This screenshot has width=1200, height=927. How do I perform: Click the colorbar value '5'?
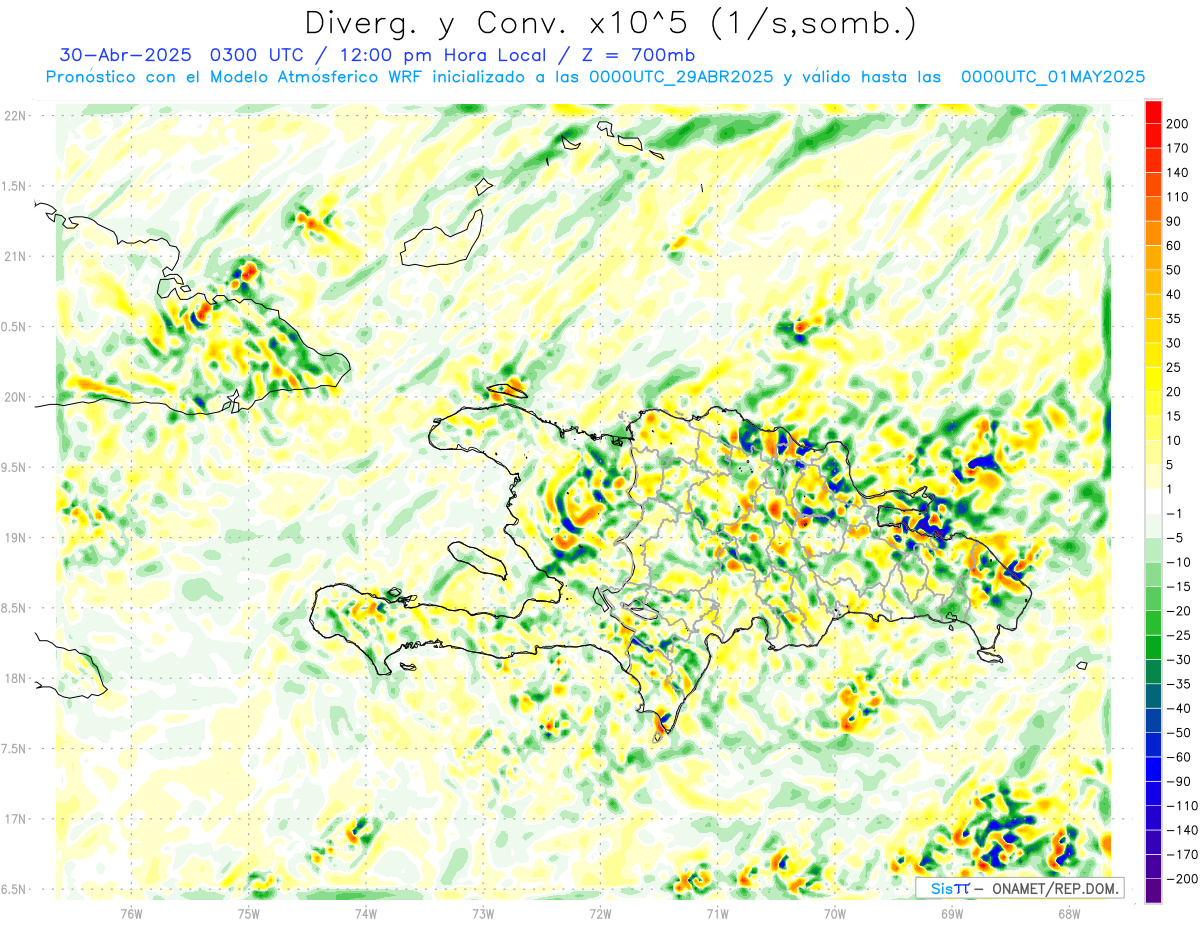[1170, 465]
